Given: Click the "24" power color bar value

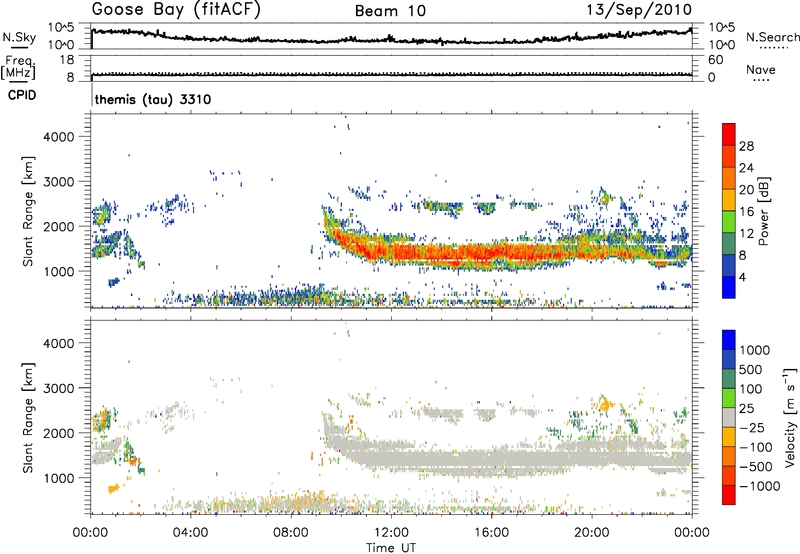Looking at the screenshot, I should point(746,168).
